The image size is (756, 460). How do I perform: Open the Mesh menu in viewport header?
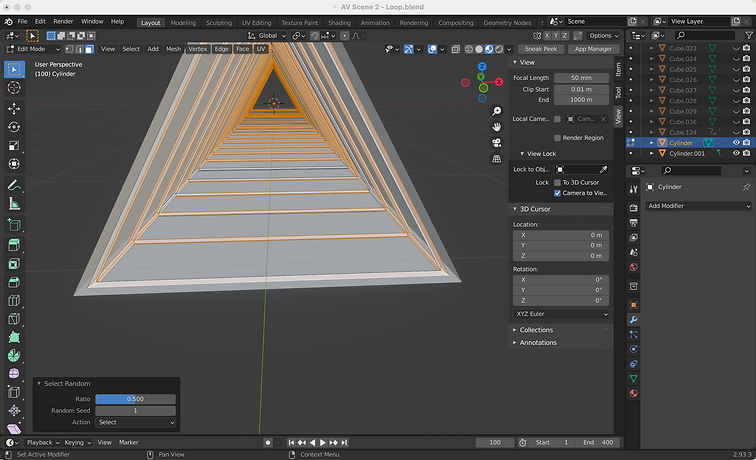coord(173,49)
